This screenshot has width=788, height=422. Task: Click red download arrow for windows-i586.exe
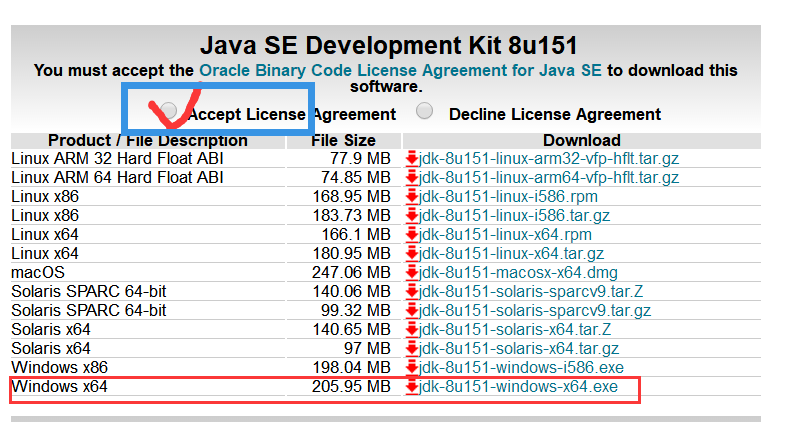(x=412, y=368)
